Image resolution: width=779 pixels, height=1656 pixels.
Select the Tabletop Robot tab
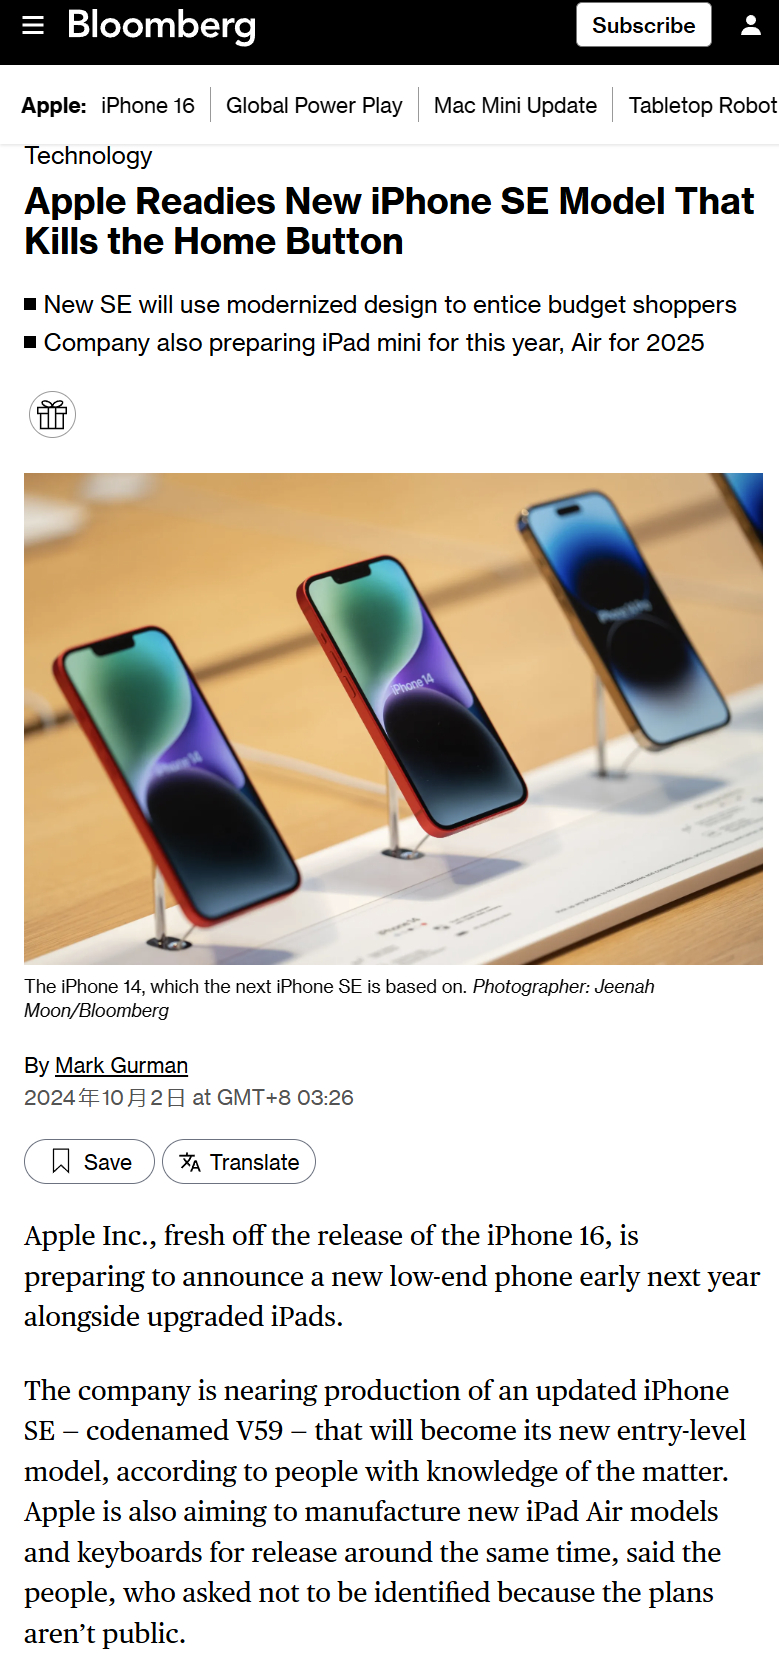[x=703, y=105]
